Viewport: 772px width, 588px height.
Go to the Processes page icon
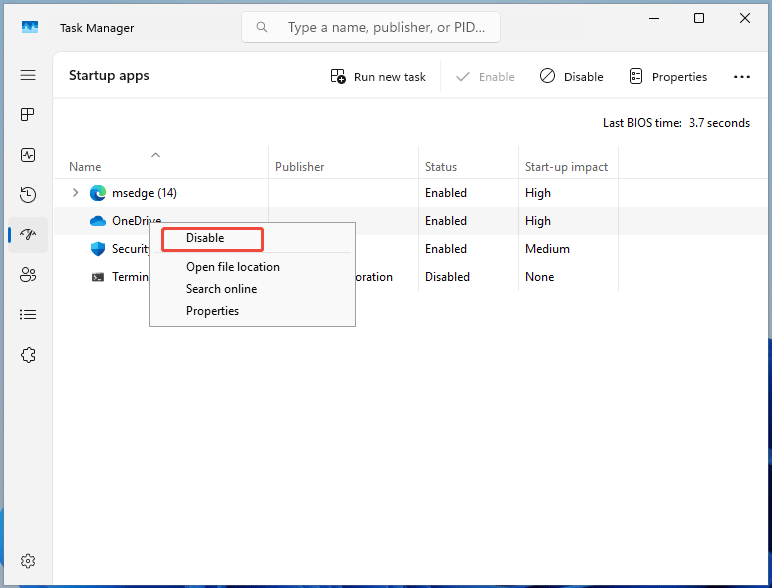(x=28, y=115)
